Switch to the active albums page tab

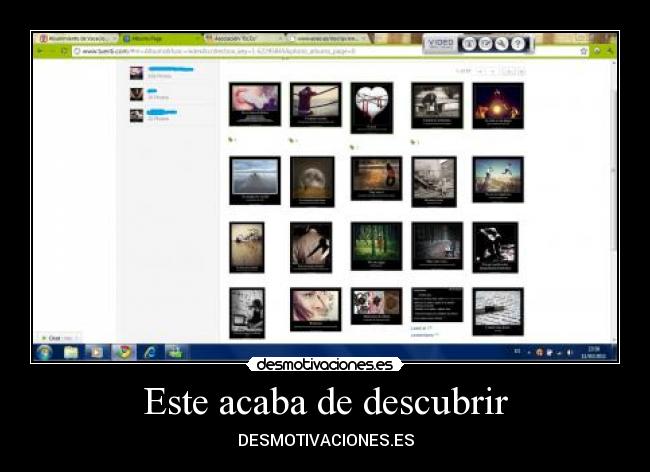[161, 39]
